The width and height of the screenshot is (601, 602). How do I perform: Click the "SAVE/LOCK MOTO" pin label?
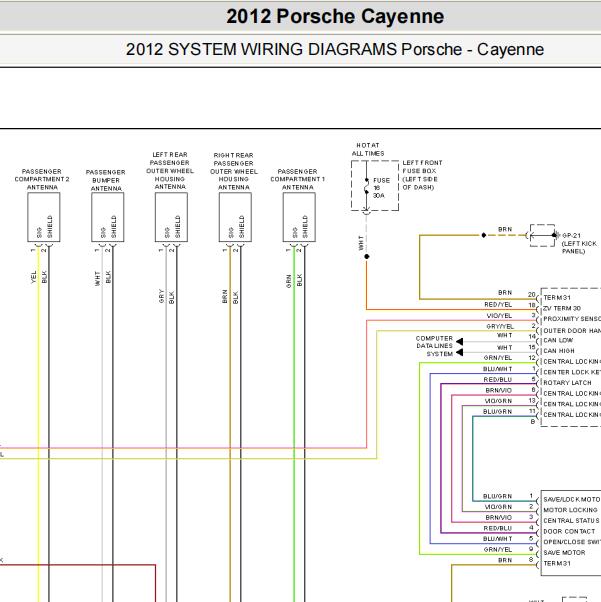571,499
